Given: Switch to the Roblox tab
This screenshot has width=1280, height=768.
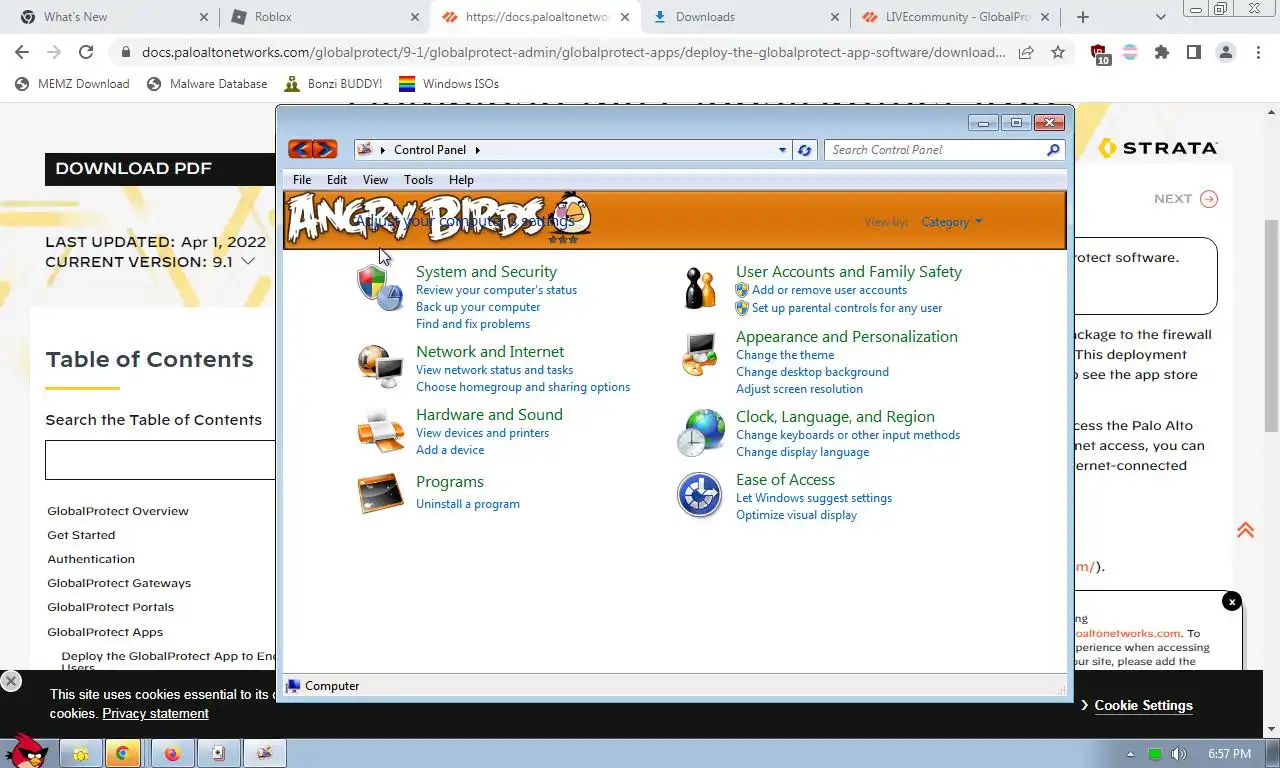Looking at the screenshot, I should click(323, 17).
